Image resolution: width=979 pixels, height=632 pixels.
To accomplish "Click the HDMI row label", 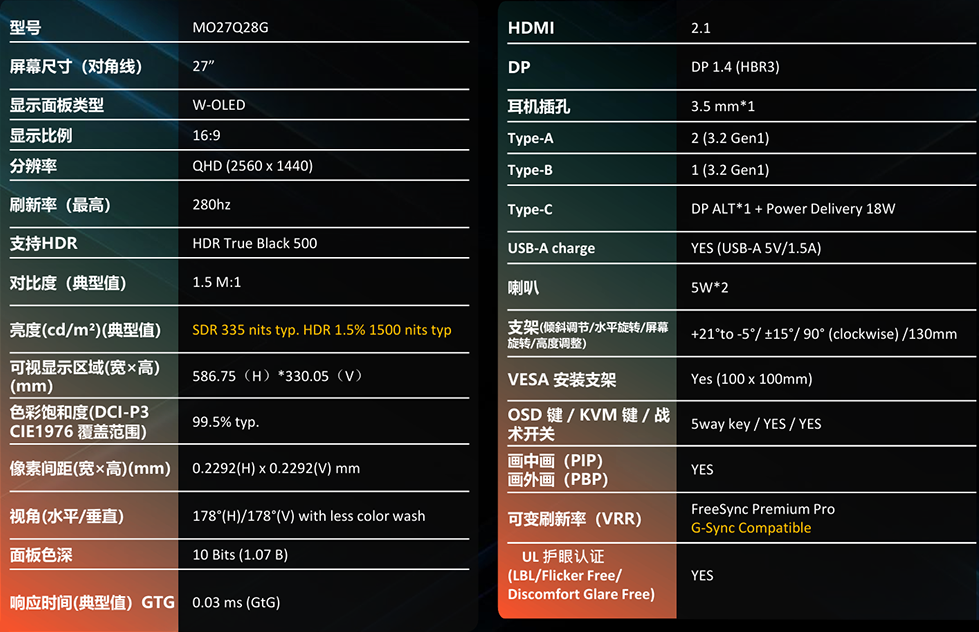I will point(531,28).
